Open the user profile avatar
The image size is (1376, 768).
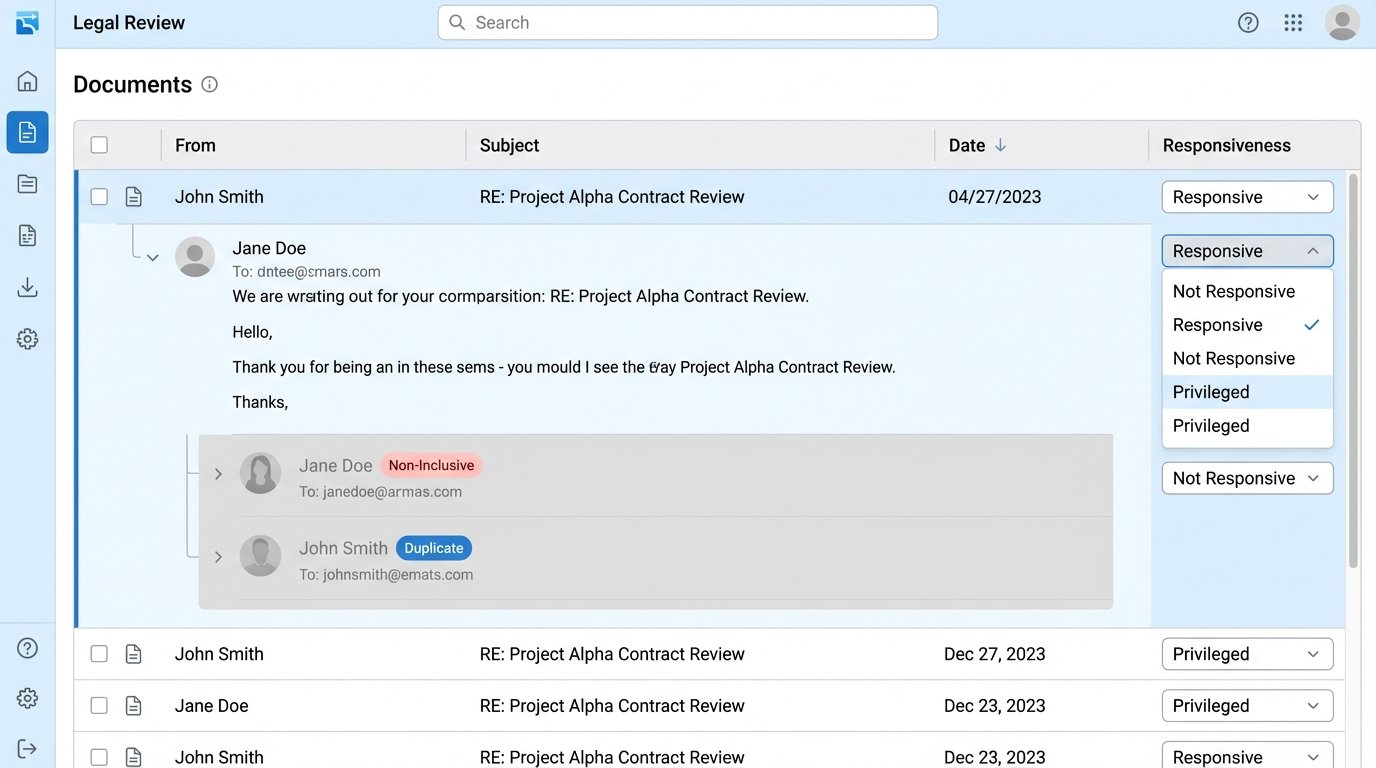click(x=1342, y=23)
